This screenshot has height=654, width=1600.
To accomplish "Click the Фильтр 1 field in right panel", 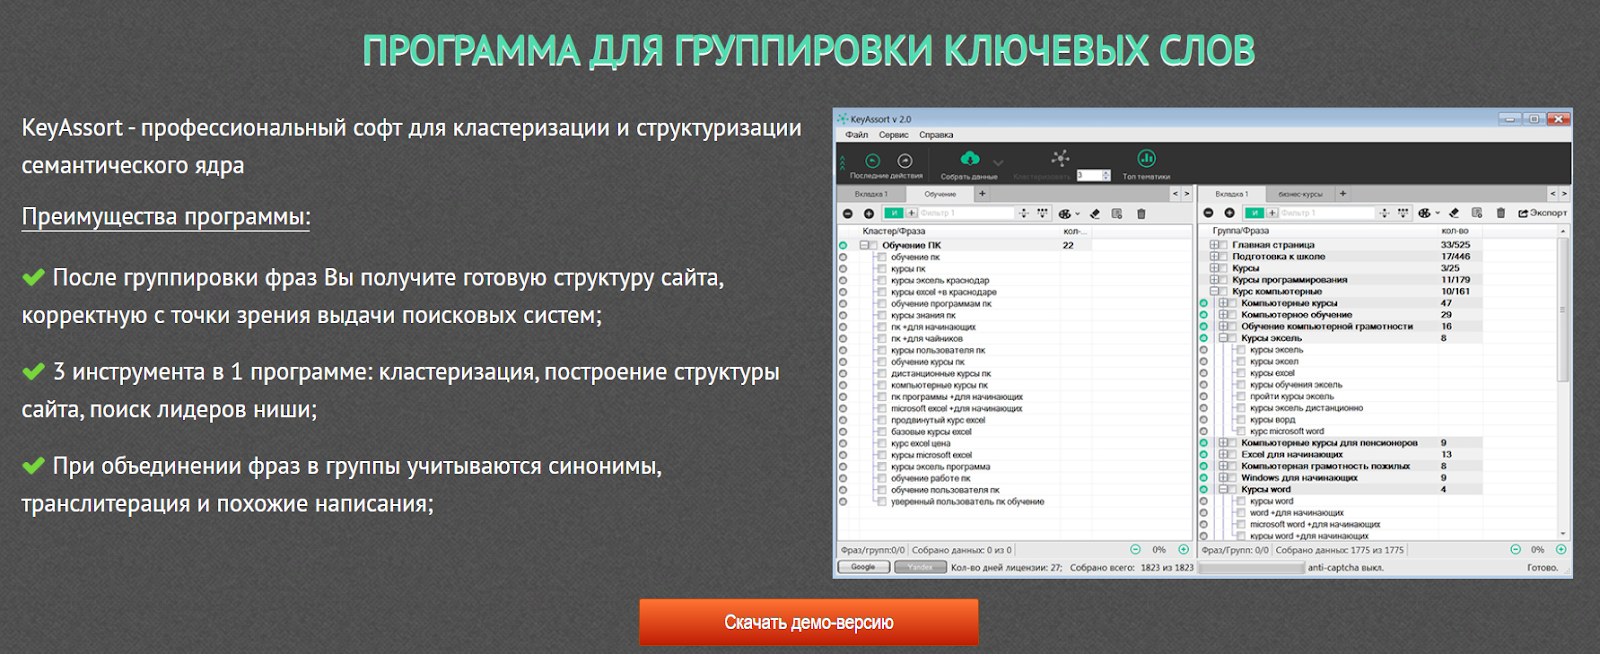I will click(x=1327, y=213).
